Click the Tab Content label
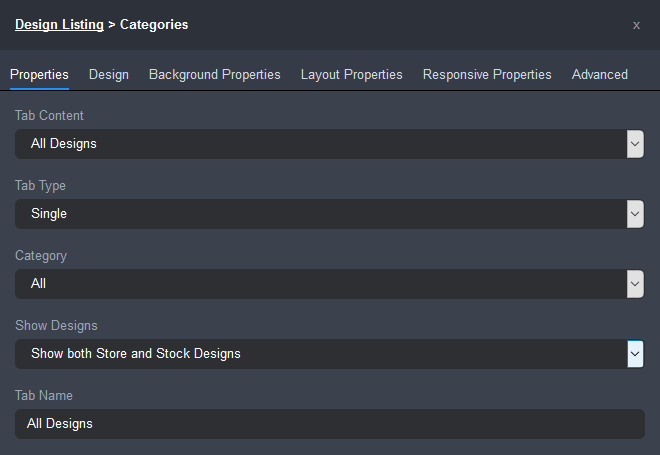 click(x=49, y=115)
